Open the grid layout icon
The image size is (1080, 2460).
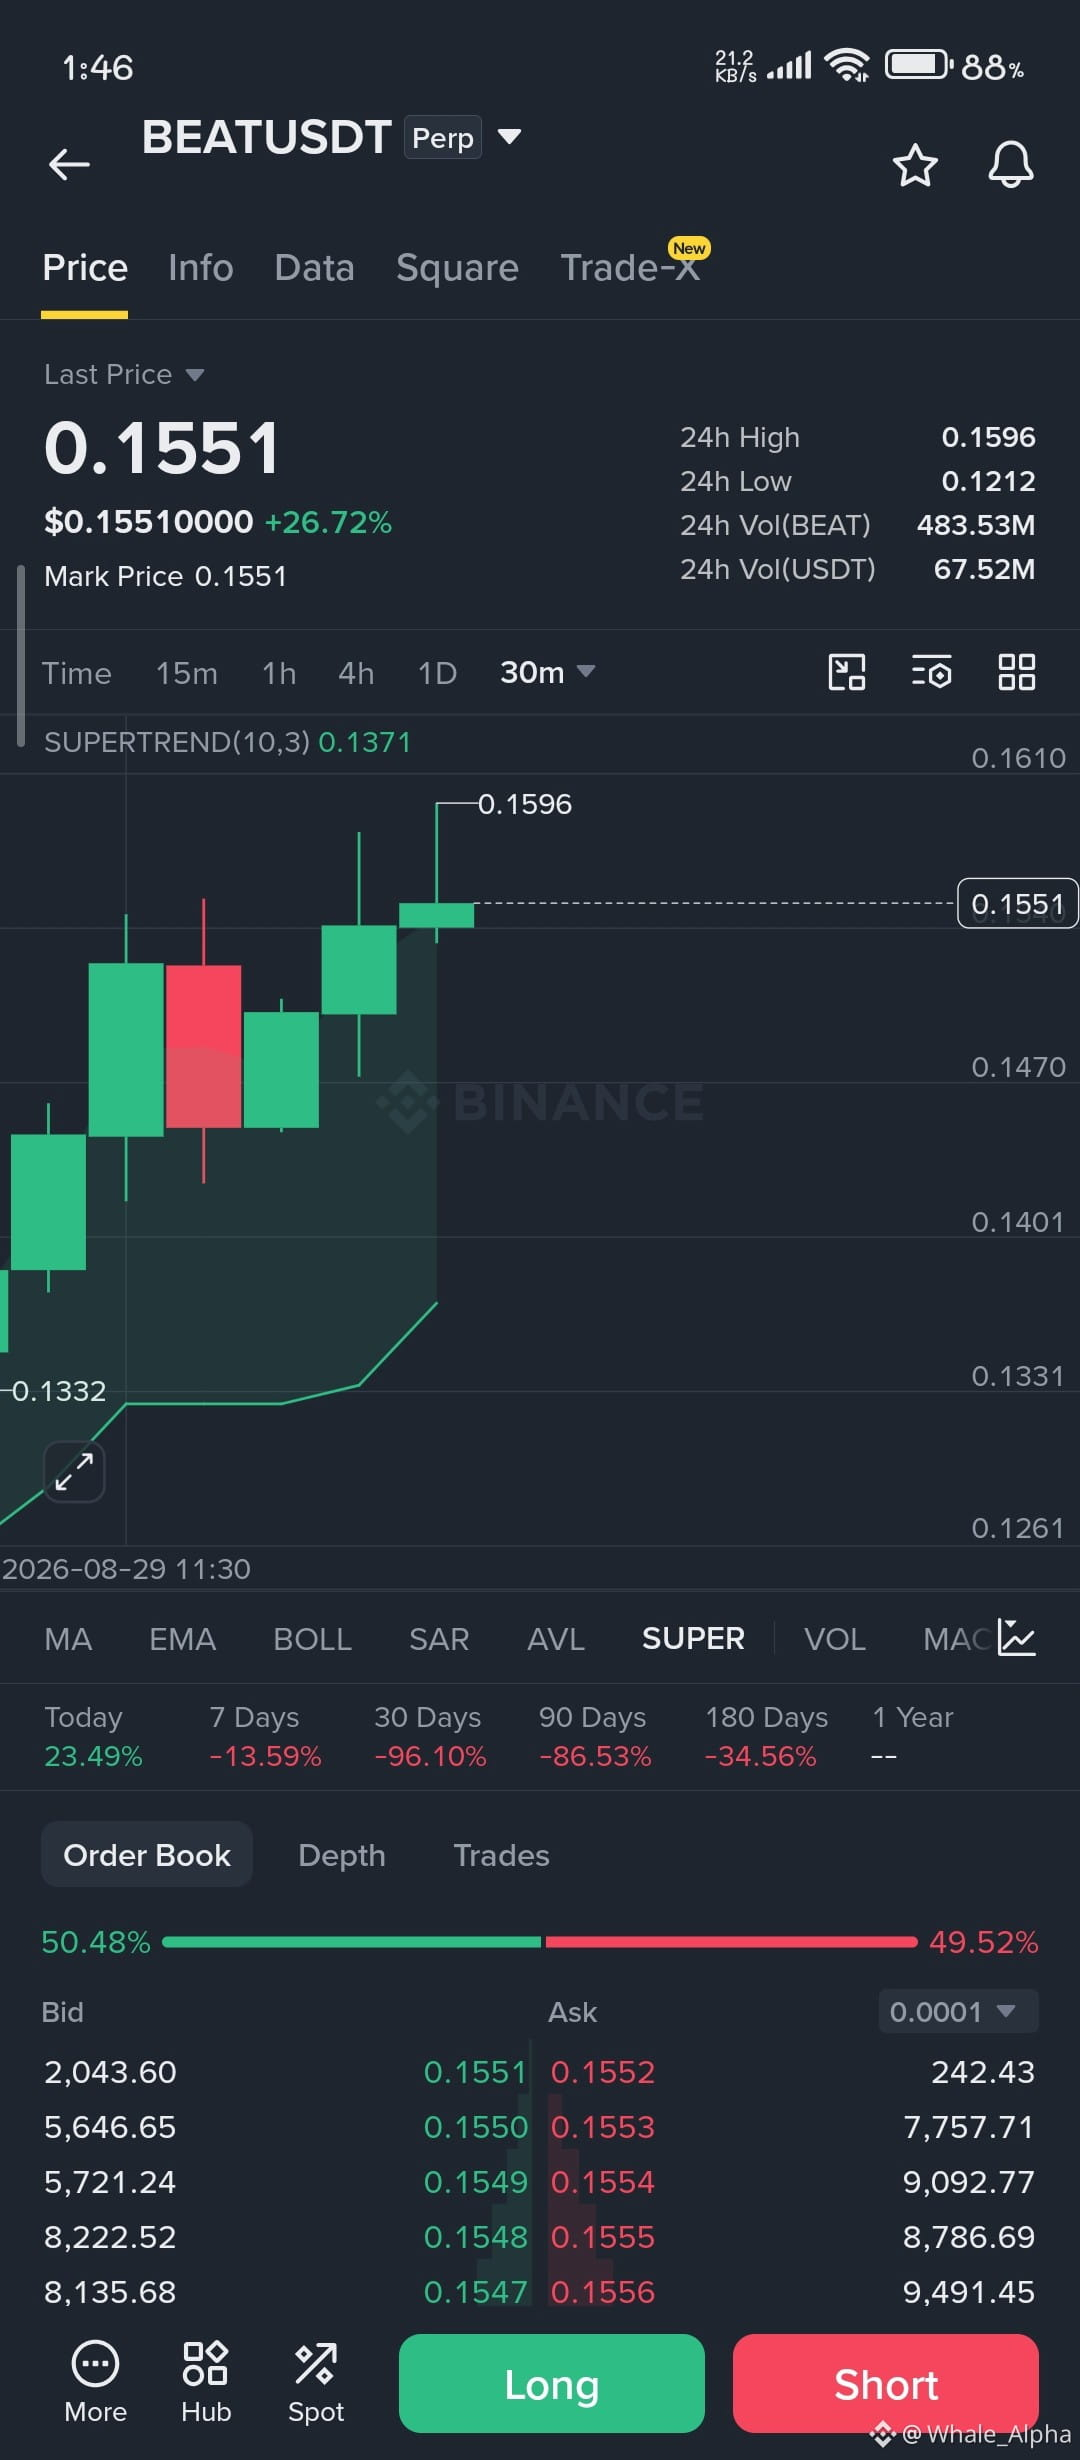point(1017,672)
